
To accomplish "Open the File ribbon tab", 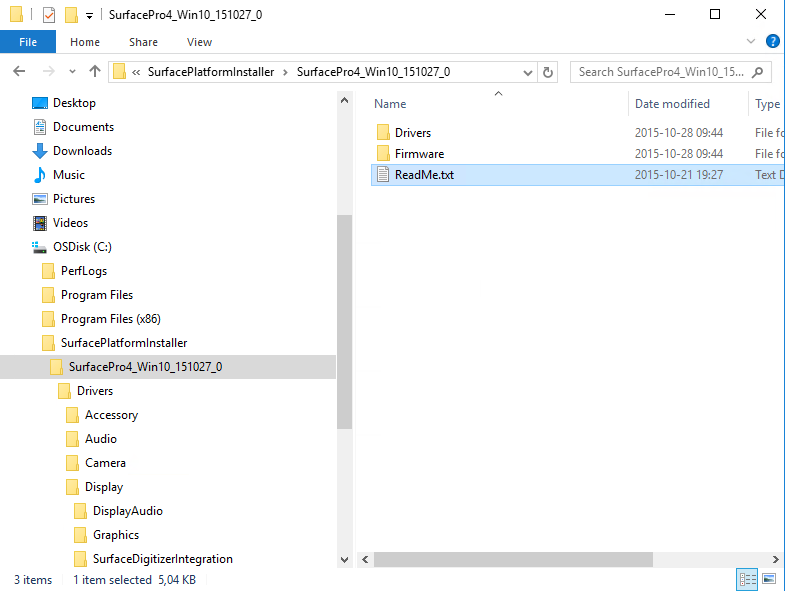I will [x=28, y=42].
